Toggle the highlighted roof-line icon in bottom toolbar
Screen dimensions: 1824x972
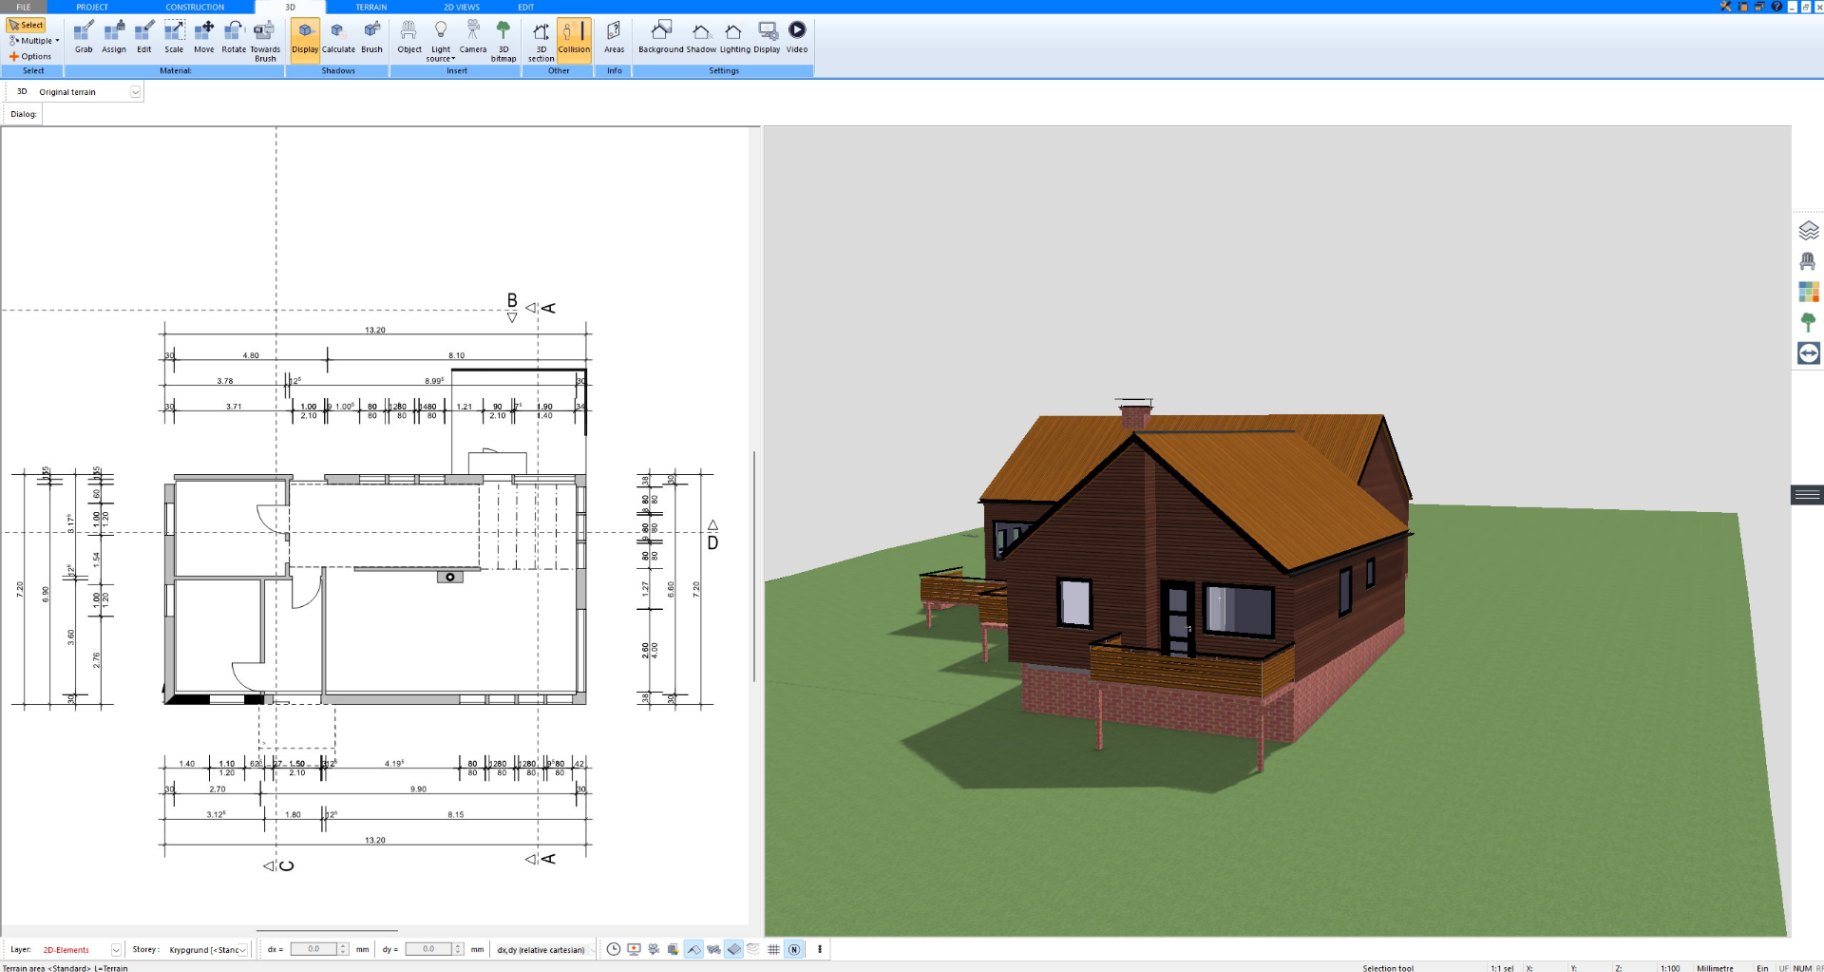click(x=693, y=949)
